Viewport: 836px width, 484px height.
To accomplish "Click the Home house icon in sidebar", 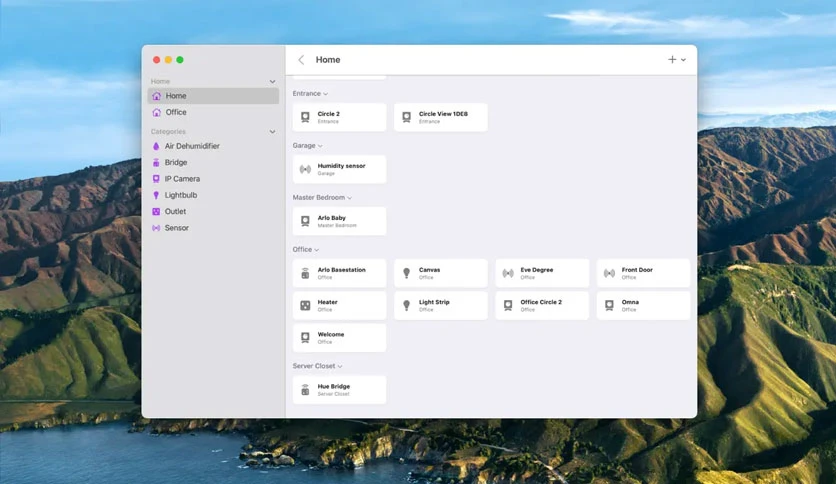I will (x=156, y=96).
